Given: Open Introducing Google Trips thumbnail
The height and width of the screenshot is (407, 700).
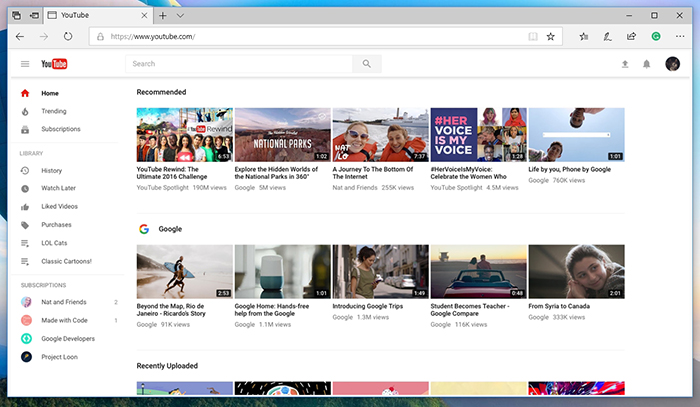Looking at the screenshot, I should pyautogui.click(x=380, y=272).
